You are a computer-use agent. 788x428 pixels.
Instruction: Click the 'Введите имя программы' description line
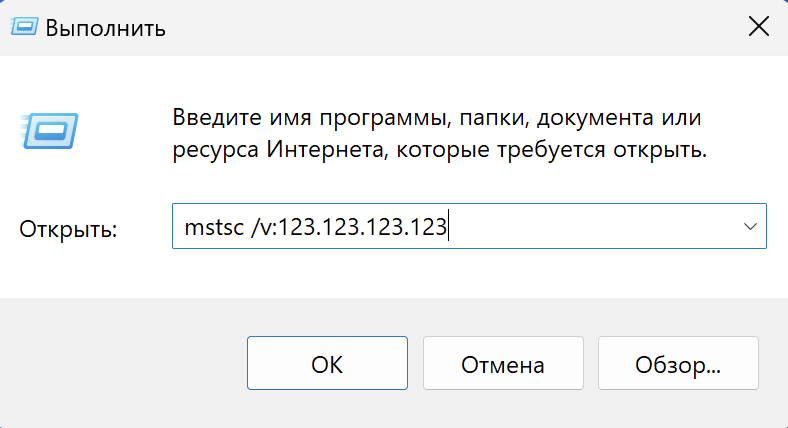[x=437, y=119]
